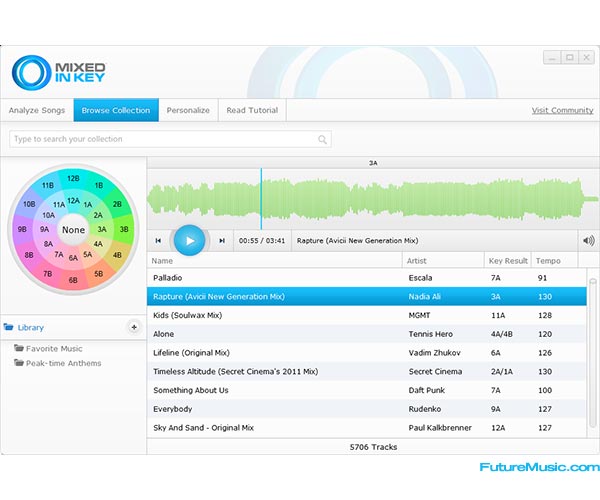
Task: Sort tracks by Name column header
Action: tap(275, 261)
